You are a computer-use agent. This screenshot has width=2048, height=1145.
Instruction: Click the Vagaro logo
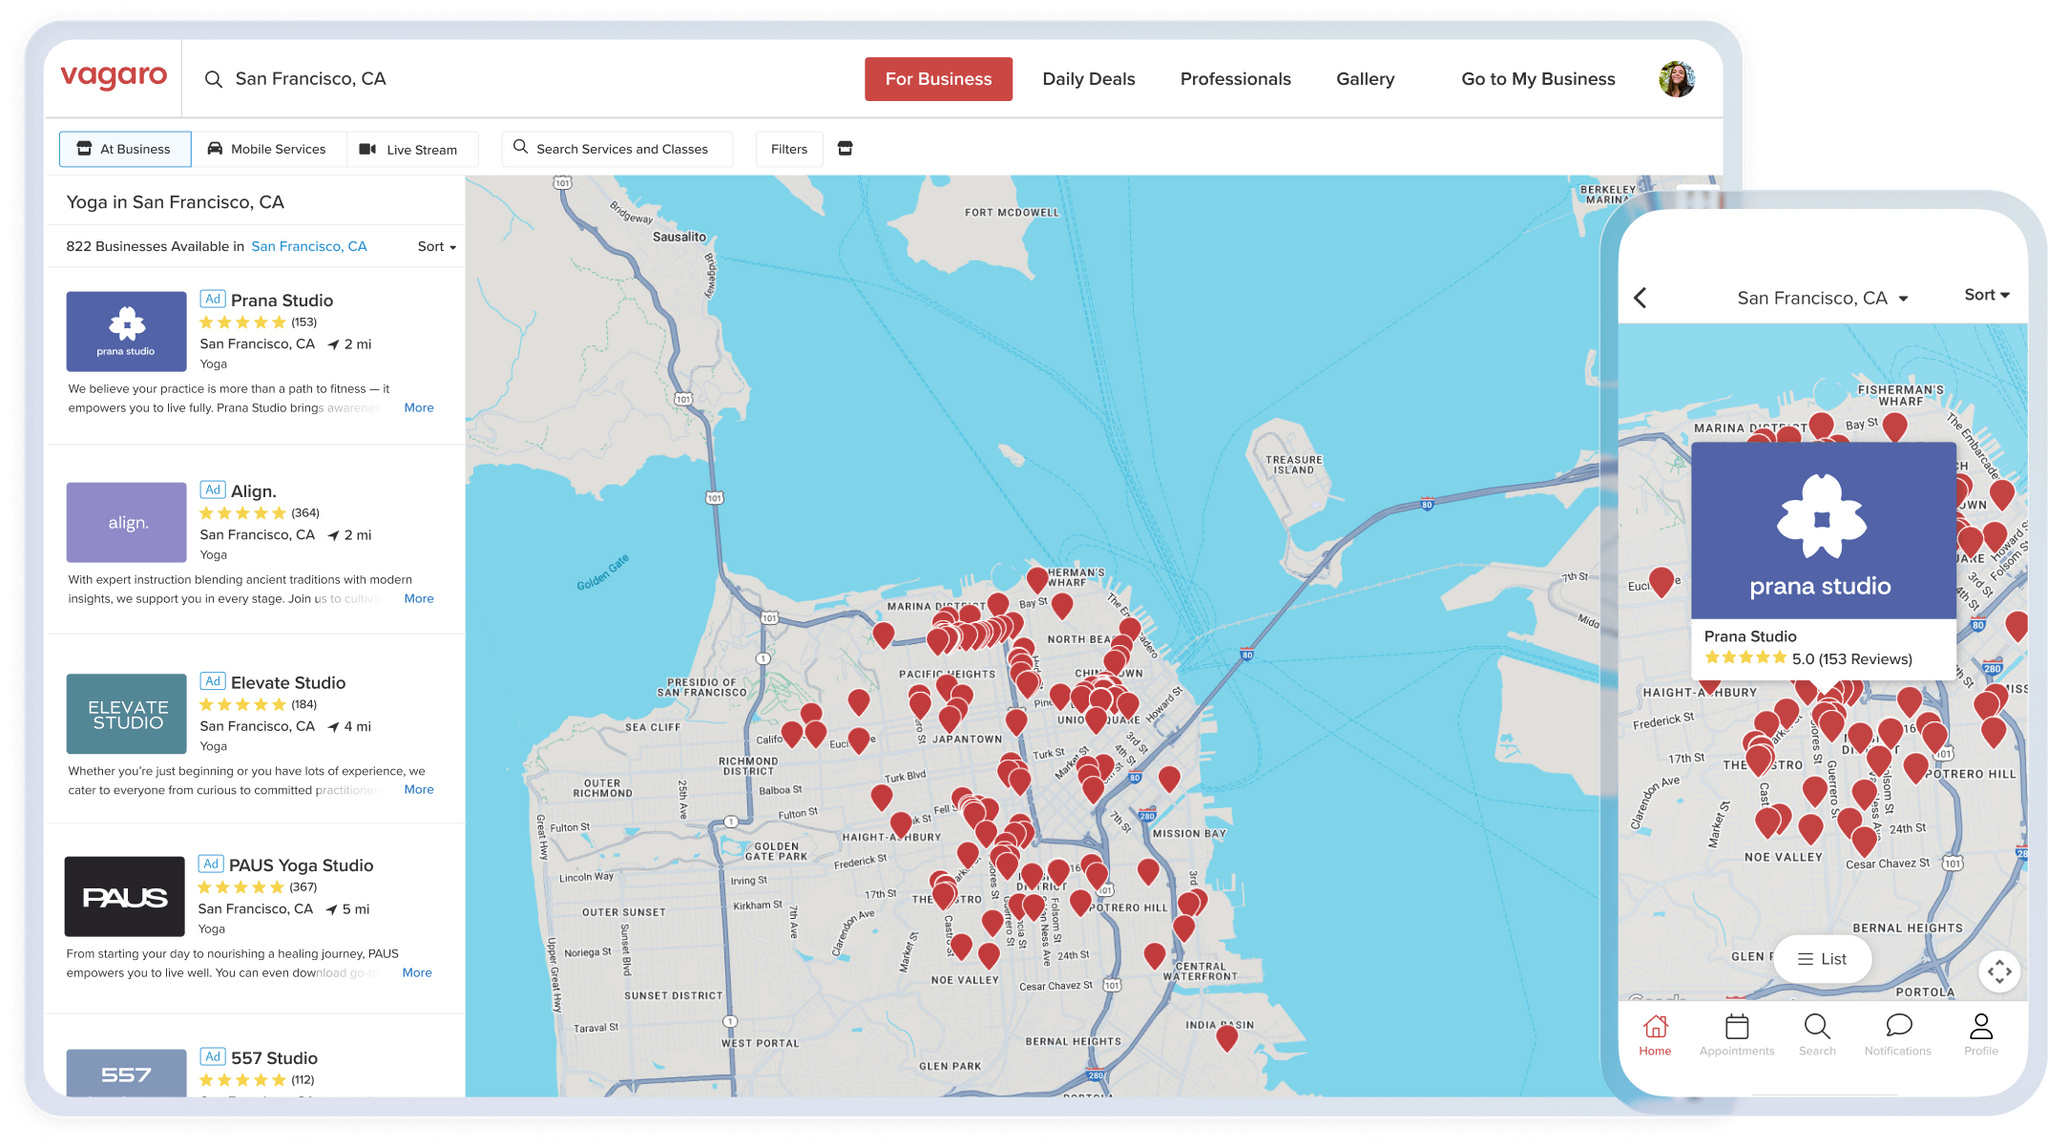point(114,77)
